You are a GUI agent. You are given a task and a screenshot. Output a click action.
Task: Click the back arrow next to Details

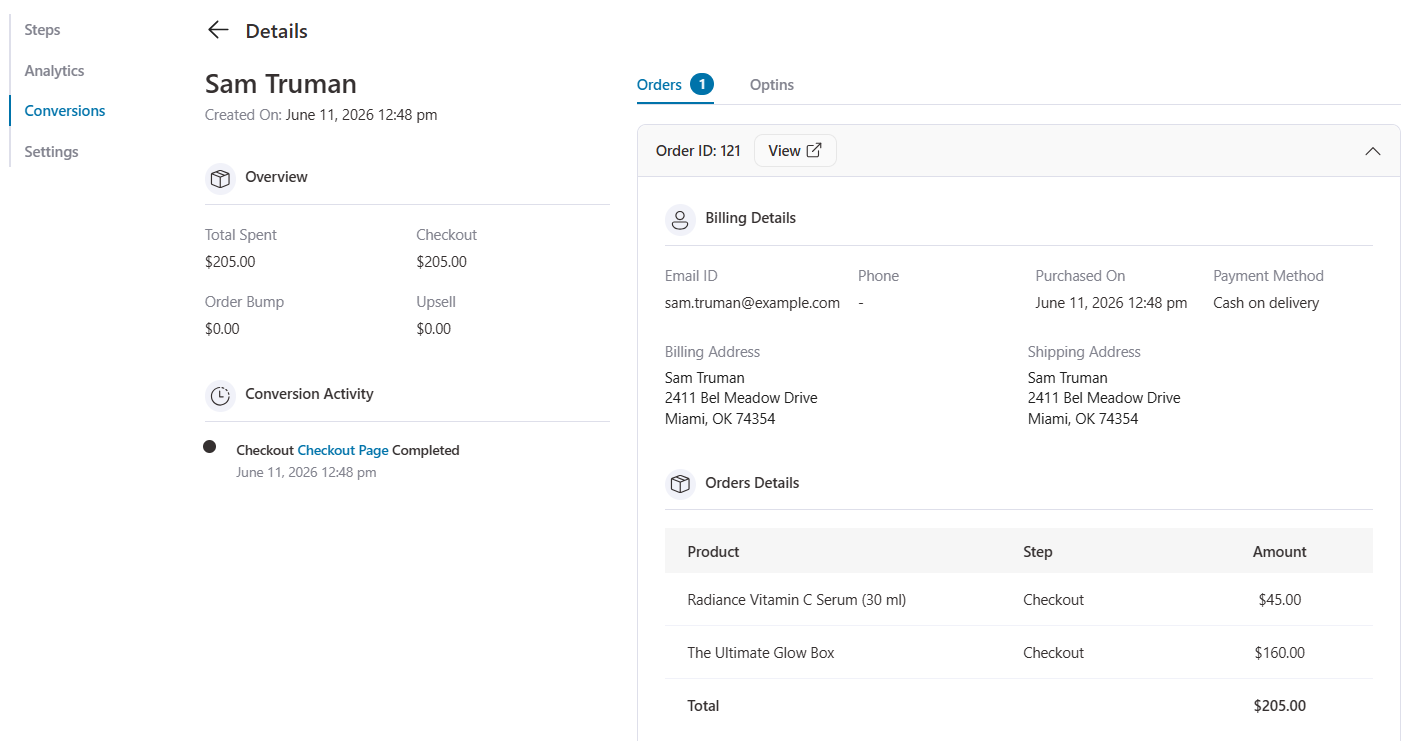tap(218, 30)
